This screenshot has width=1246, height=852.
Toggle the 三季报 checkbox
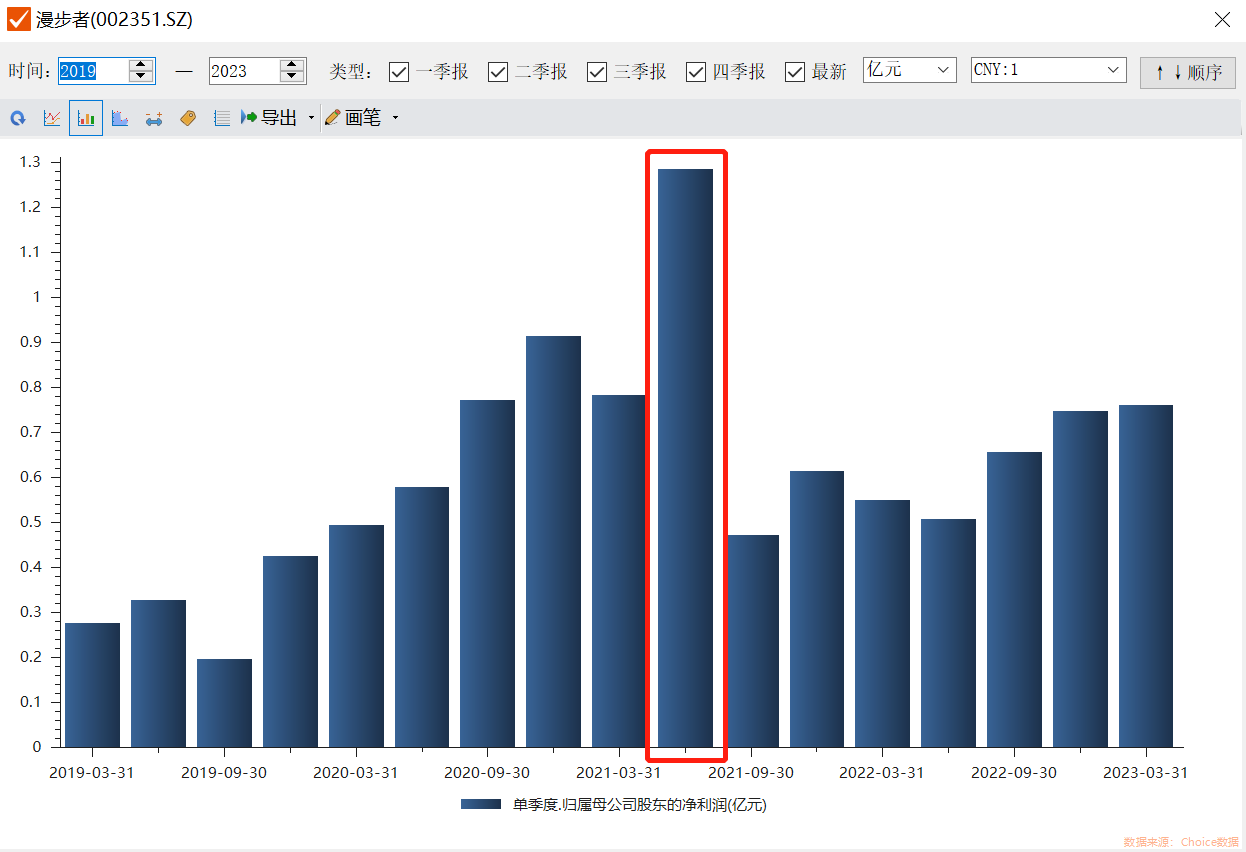(x=597, y=72)
